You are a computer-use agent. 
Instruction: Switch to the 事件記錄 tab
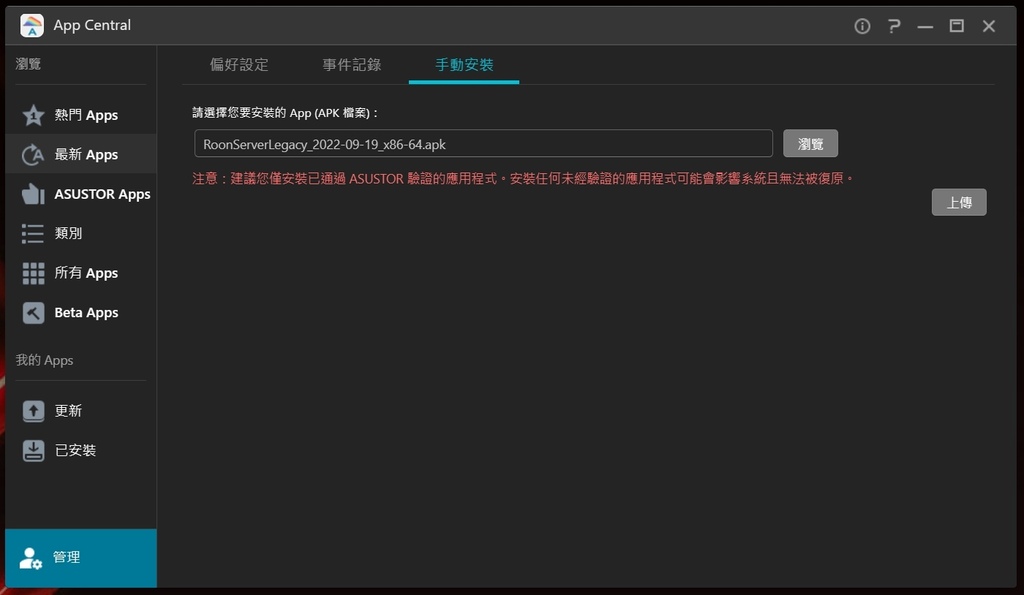point(351,65)
